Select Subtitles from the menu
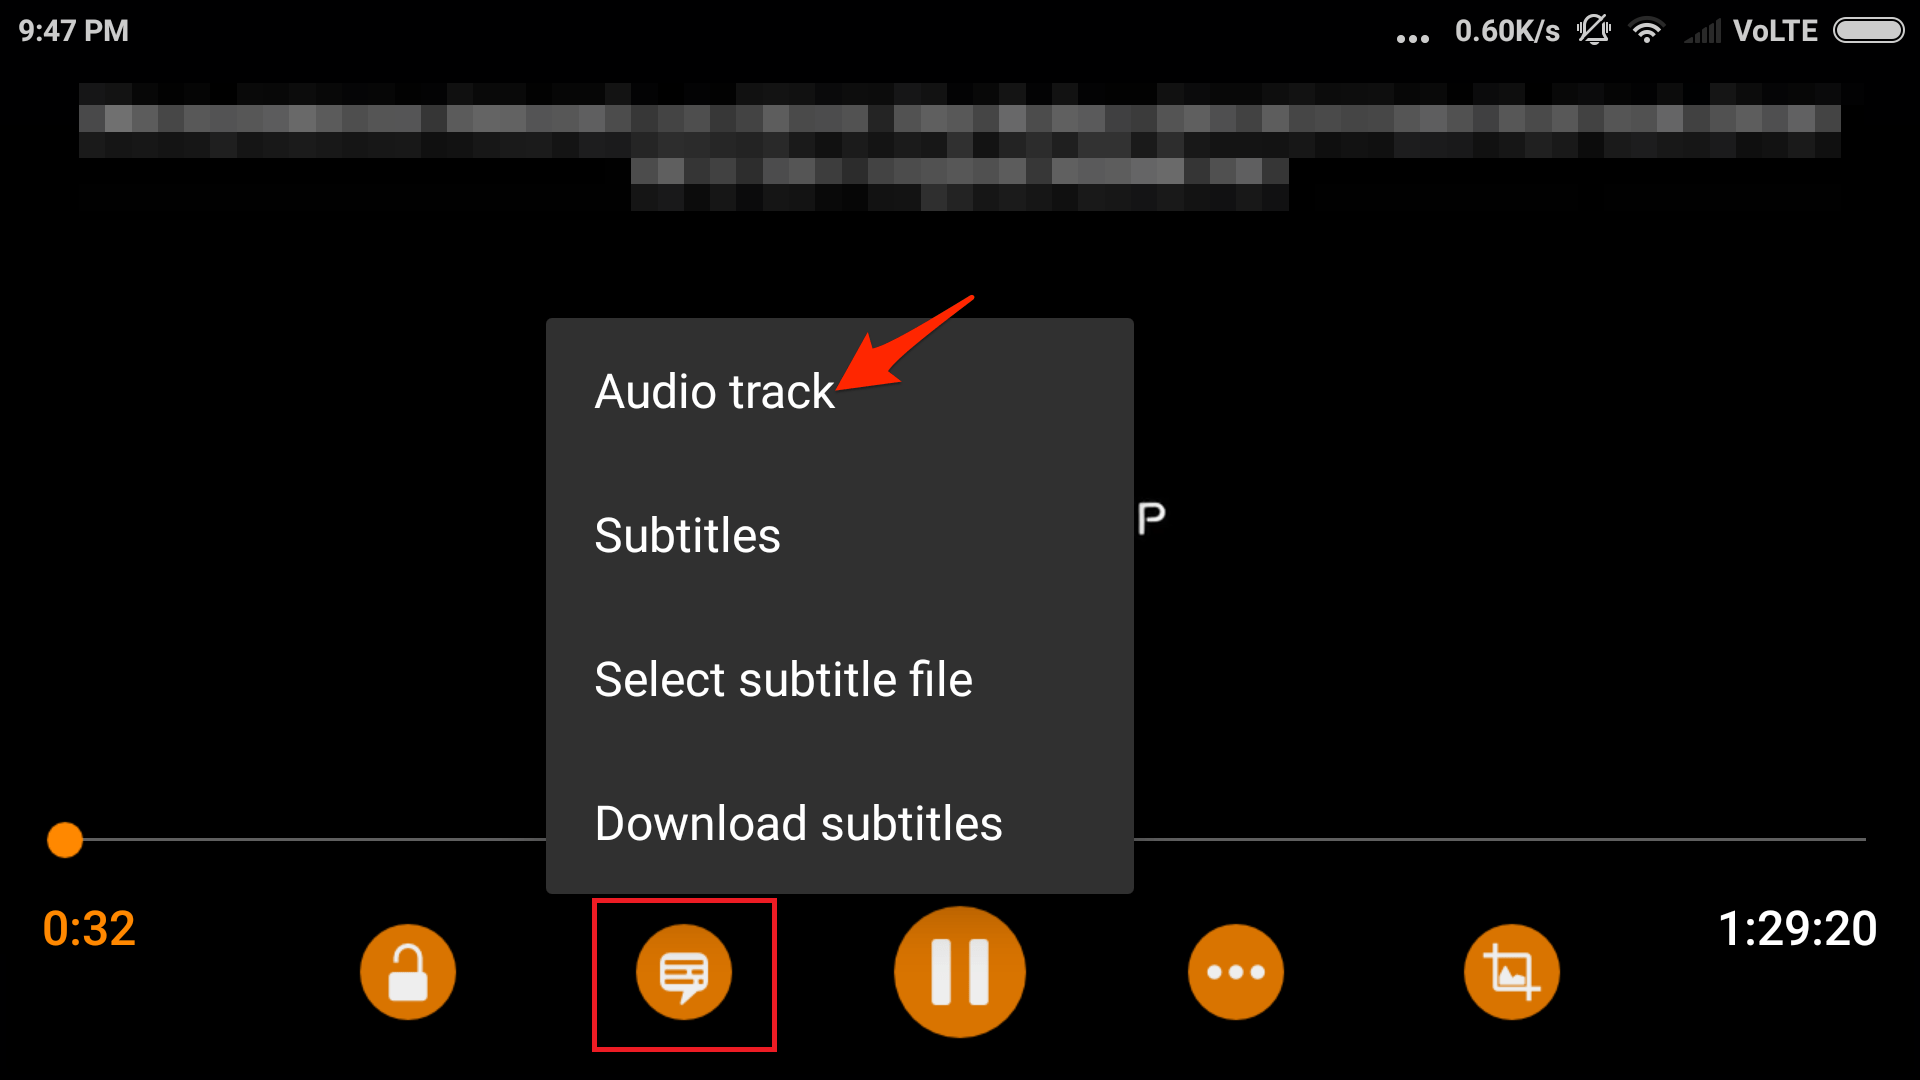Viewport: 1920px width, 1080px height. click(688, 533)
